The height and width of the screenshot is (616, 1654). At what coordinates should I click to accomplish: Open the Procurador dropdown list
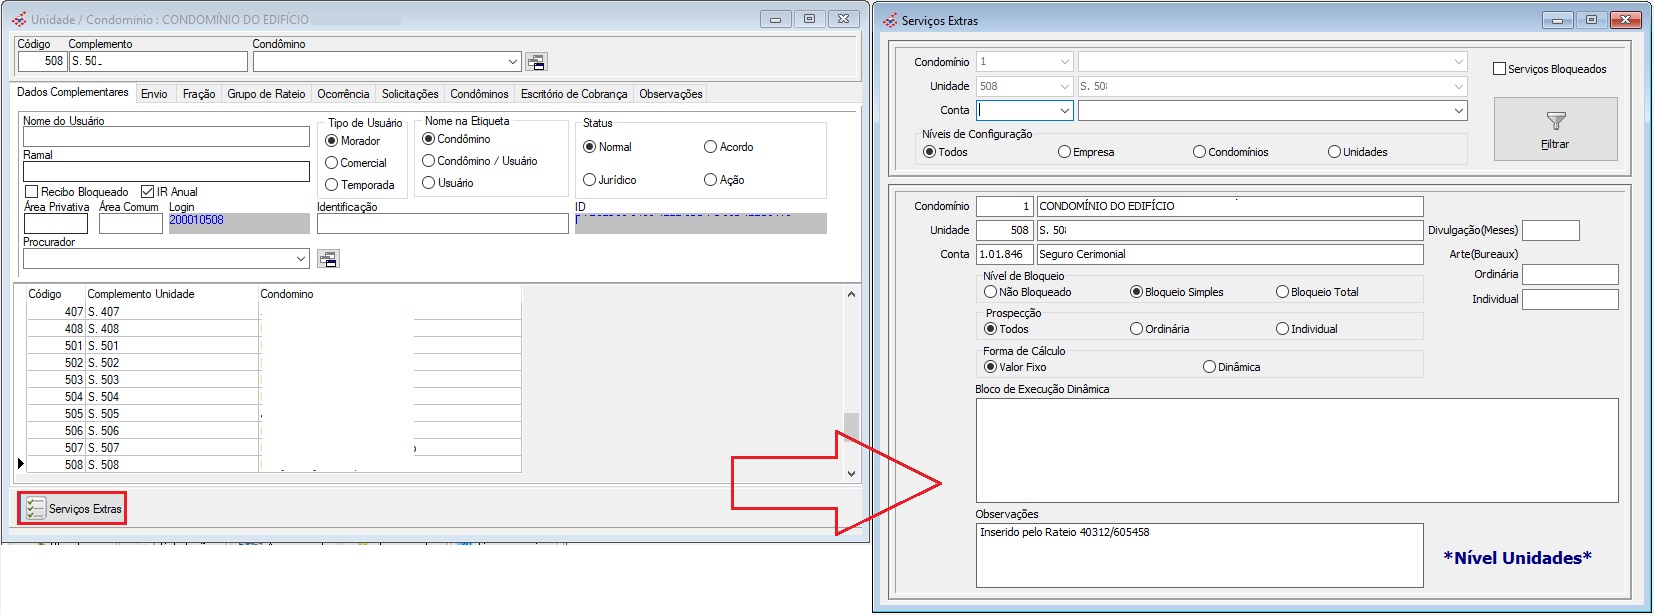pyautogui.click(x=301, y=259)
